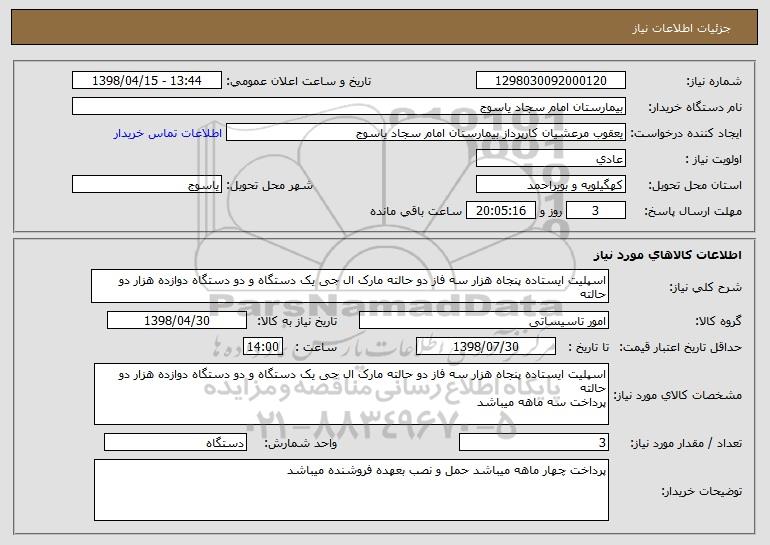
Task: Click the header title جزئیات اطلاعات نیاز
Action: point(681,28)
